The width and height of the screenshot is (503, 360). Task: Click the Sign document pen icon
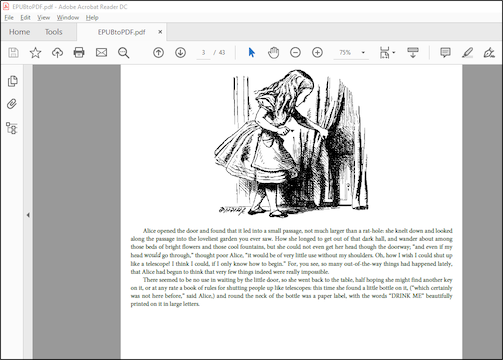point(489,53)
